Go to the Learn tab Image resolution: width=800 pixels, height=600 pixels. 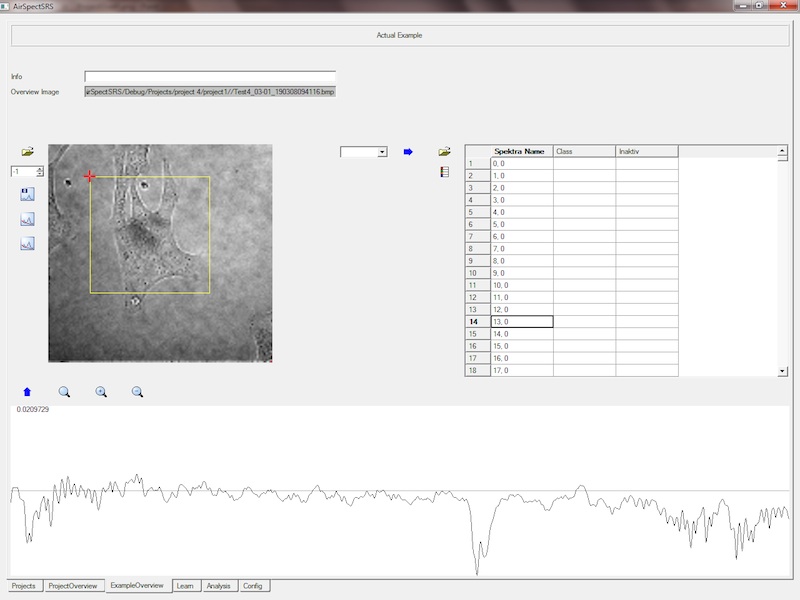184,586
